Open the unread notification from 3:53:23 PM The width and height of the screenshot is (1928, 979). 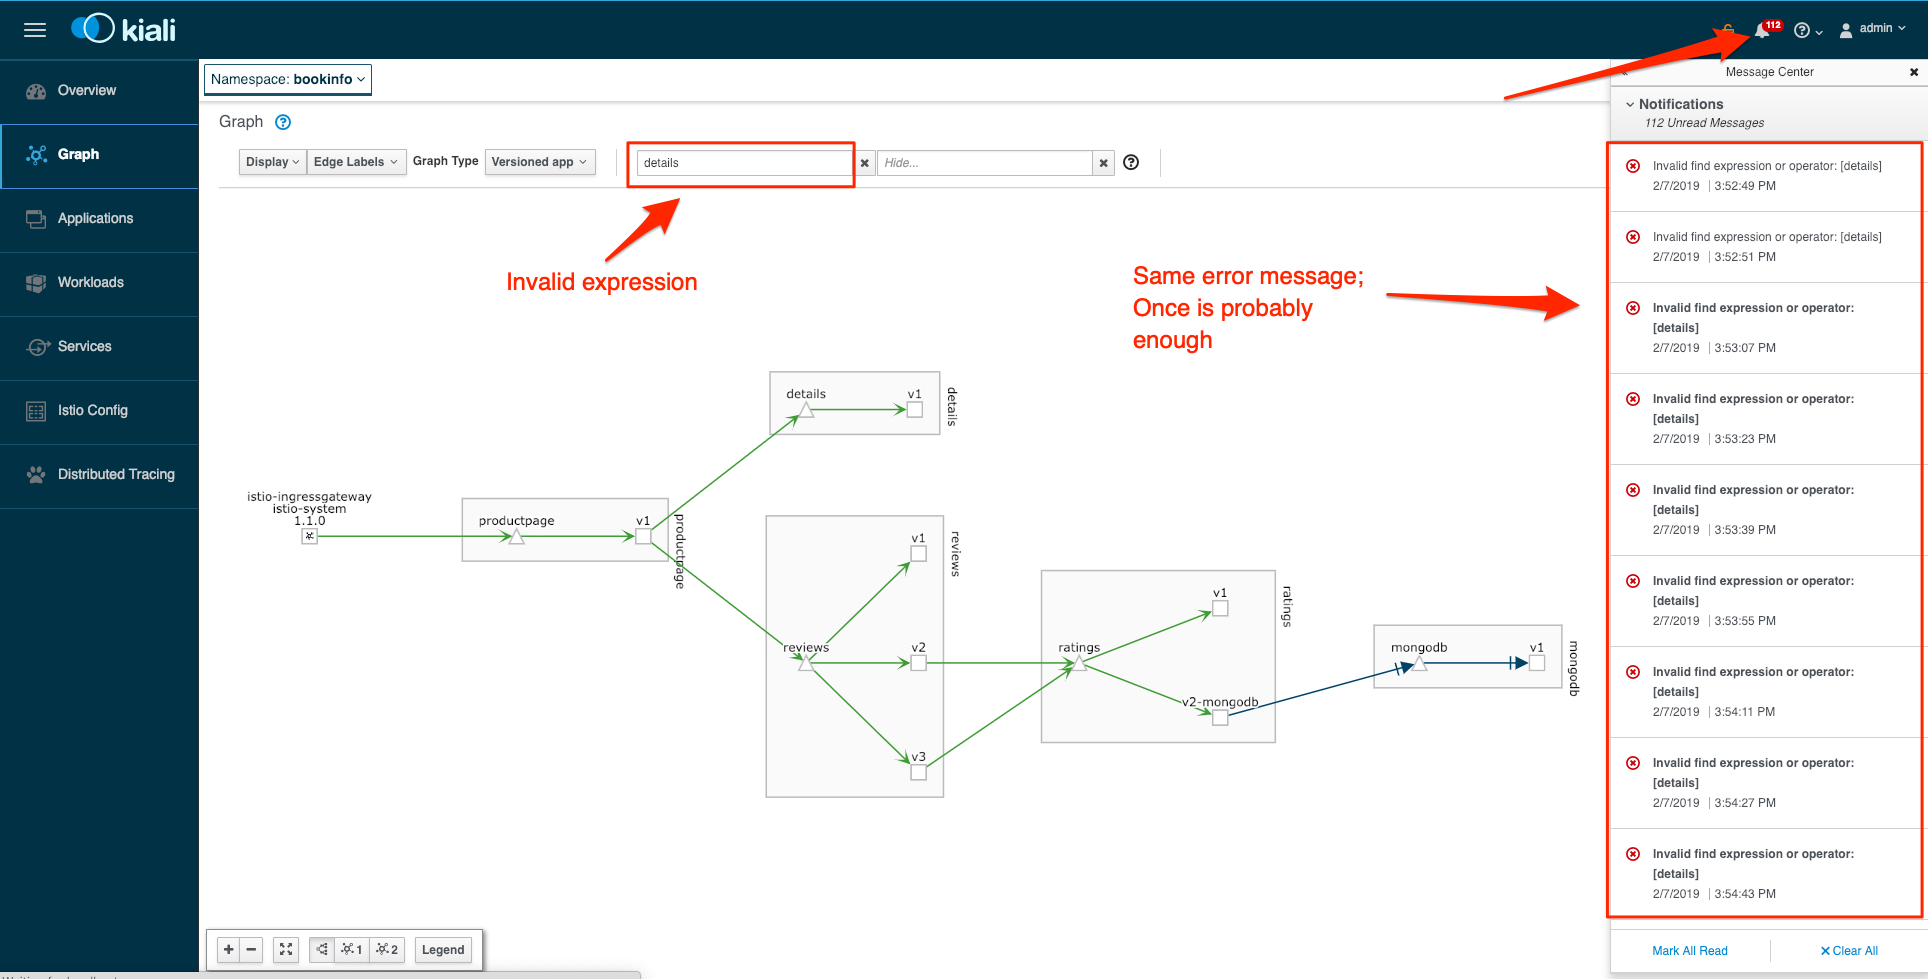[x=1766, y=419]
